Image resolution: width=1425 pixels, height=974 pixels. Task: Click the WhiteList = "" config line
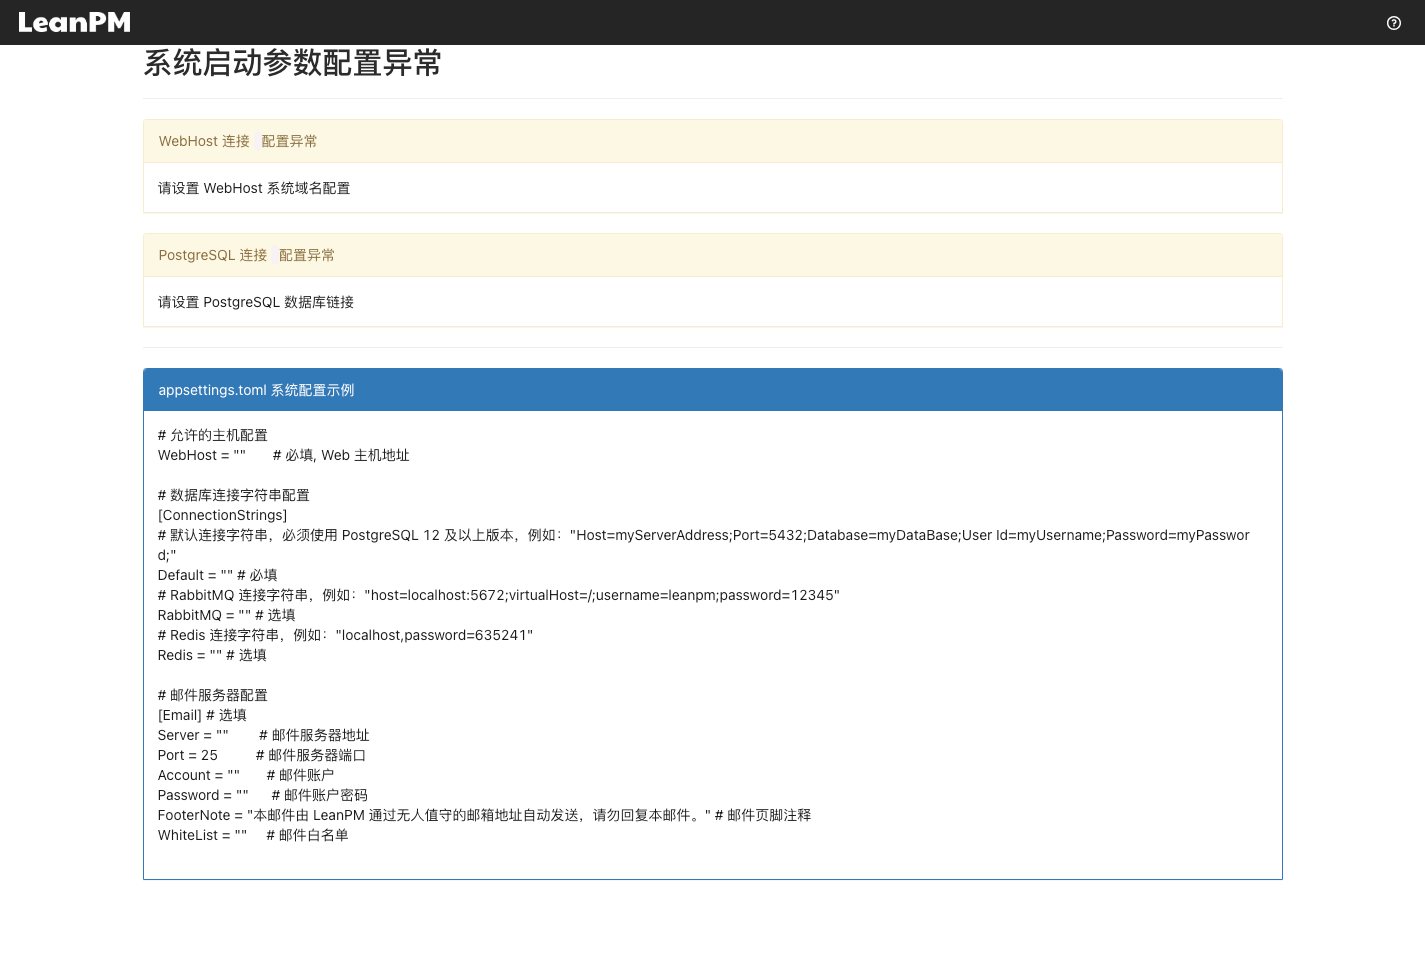pos(202,835)
